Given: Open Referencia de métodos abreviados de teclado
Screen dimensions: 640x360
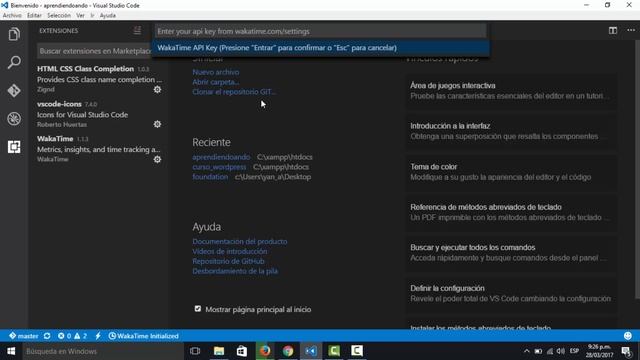Looking at the screenshot, I should click(x=511, y=212).
